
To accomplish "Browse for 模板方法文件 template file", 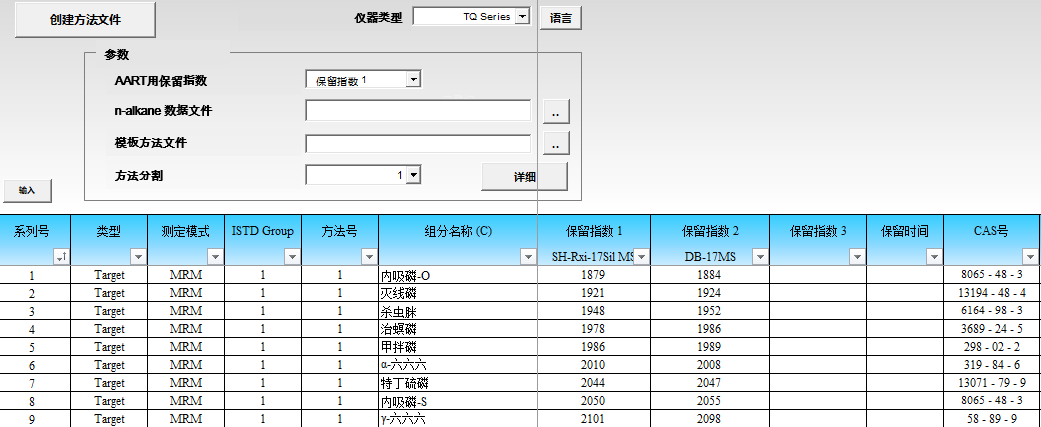I will [x=555, y=144].
